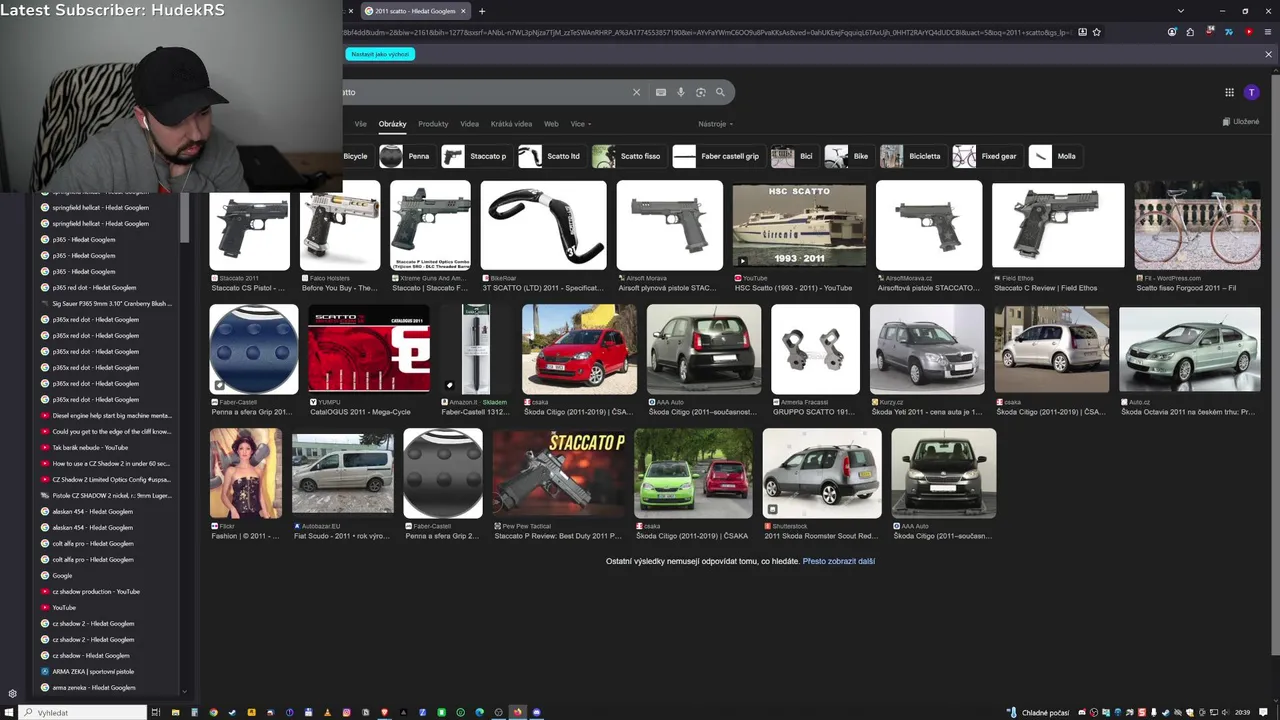Select the 'Molla' filter chip
1280x720 pixels.
(1055, 156)
